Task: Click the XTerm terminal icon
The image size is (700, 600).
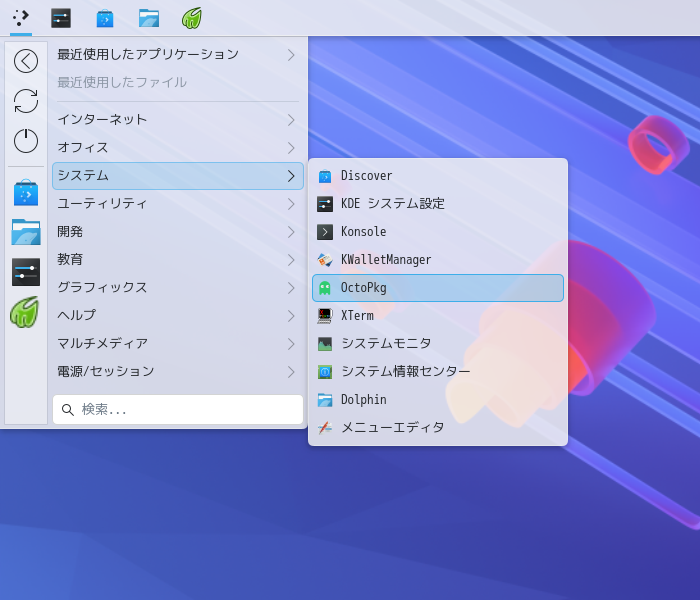Action: pyautogui.click(x=325, y=316)
